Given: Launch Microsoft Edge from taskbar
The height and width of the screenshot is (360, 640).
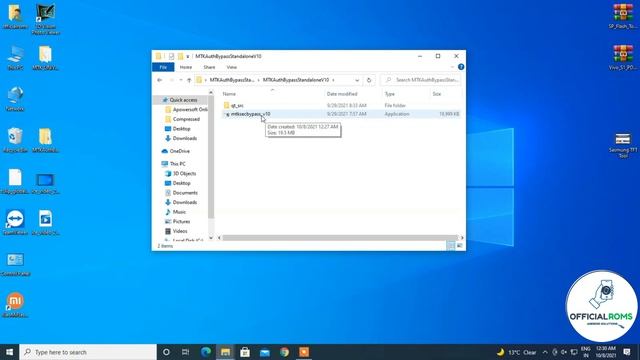Looking at the screenshot, I should (206, 352).
